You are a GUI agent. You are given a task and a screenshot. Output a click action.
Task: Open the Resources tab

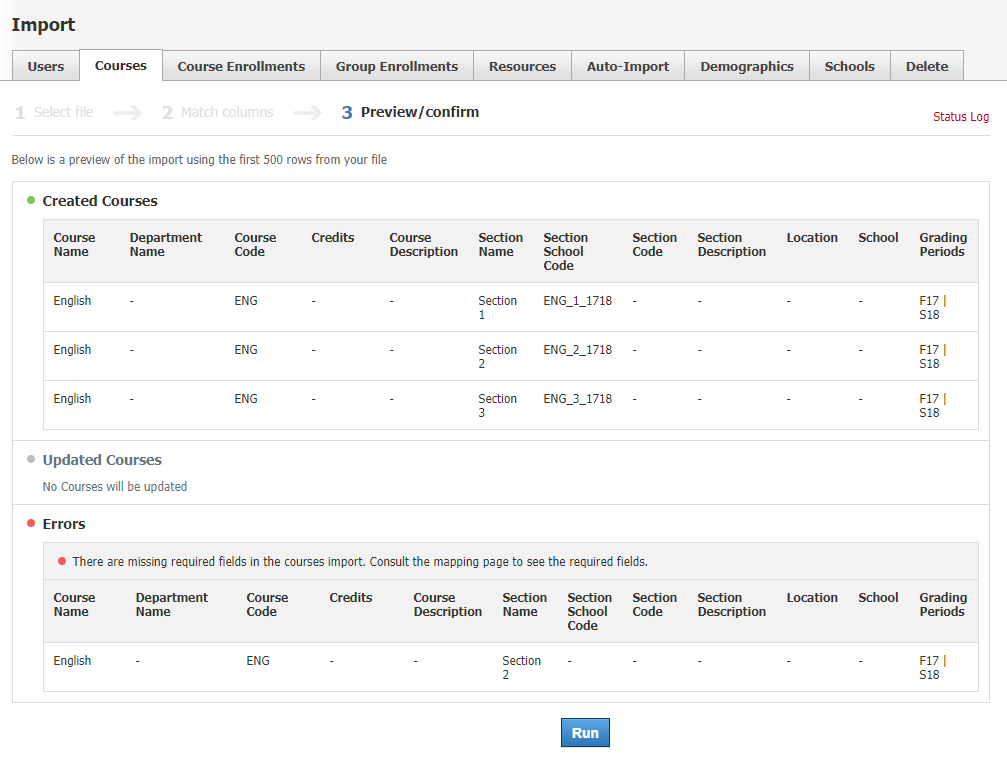tap(522, 66)
